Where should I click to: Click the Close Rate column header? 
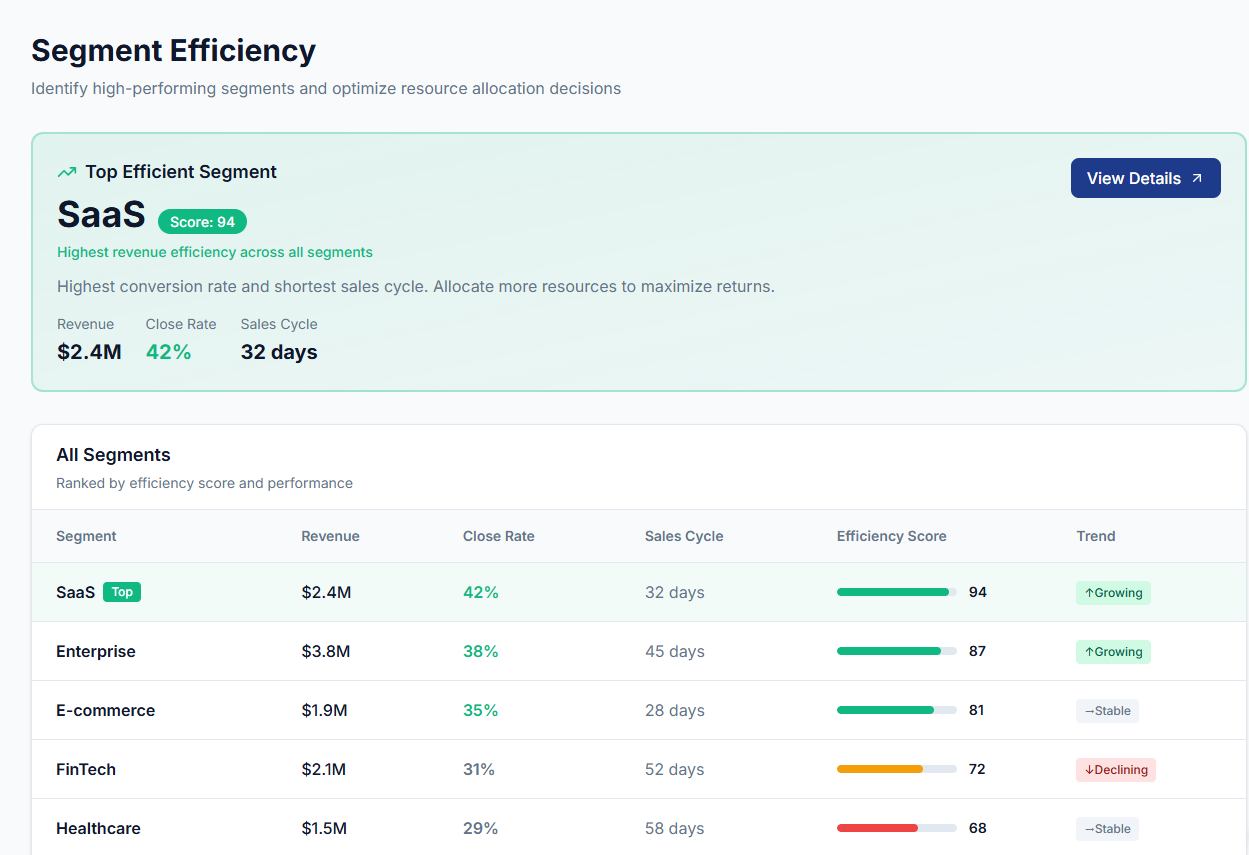(498, 536)
